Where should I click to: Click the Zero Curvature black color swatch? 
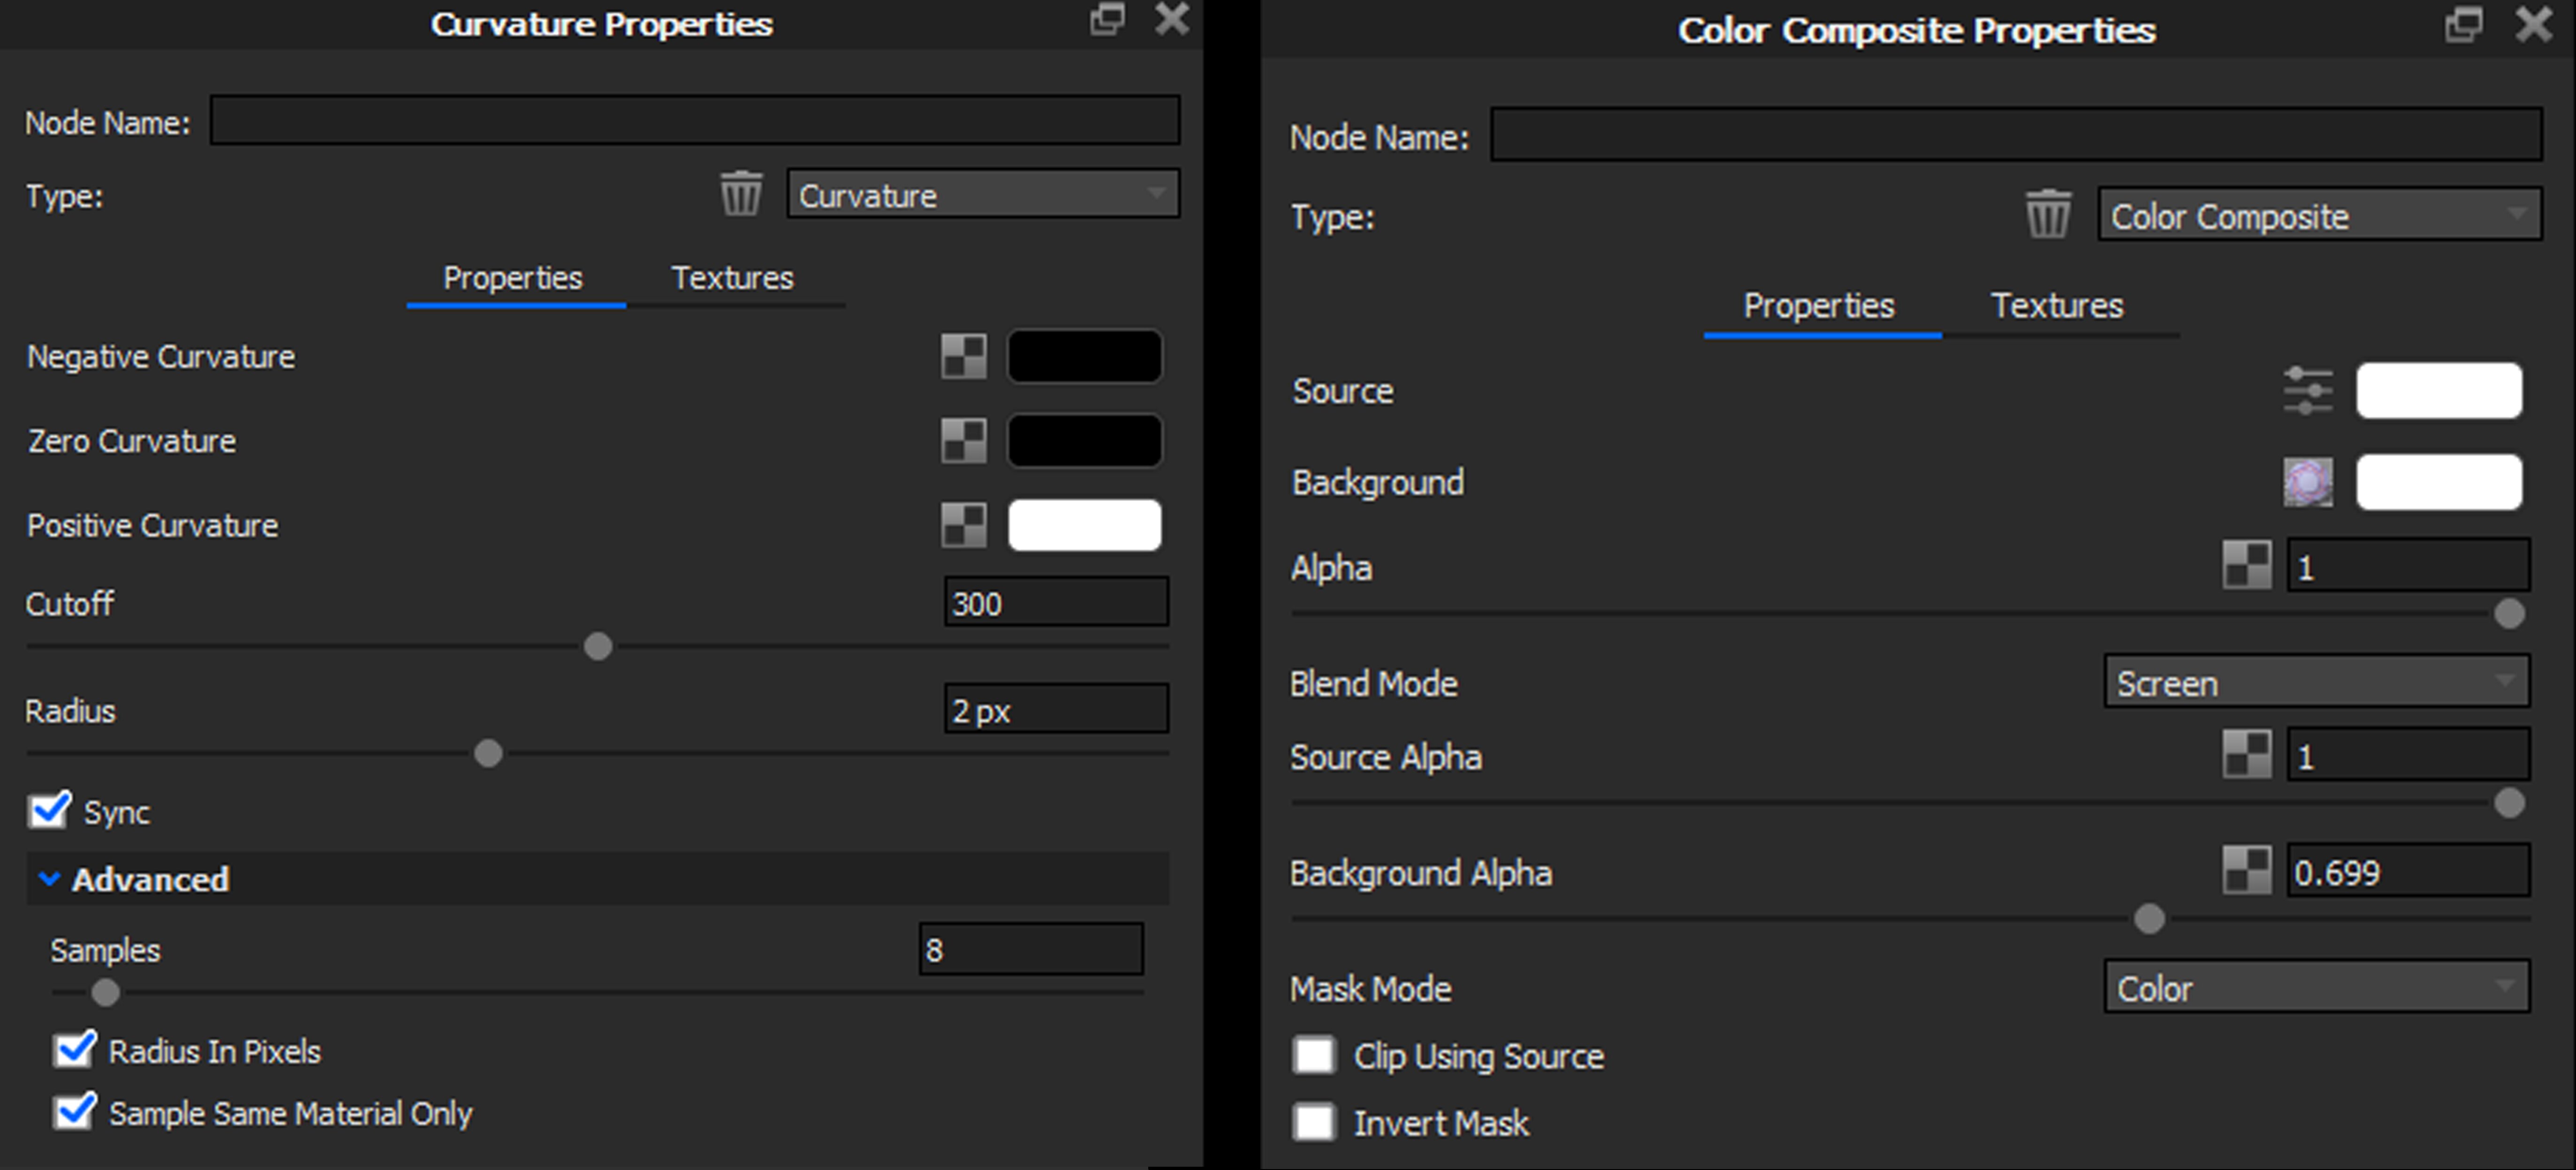[1085, 440]
